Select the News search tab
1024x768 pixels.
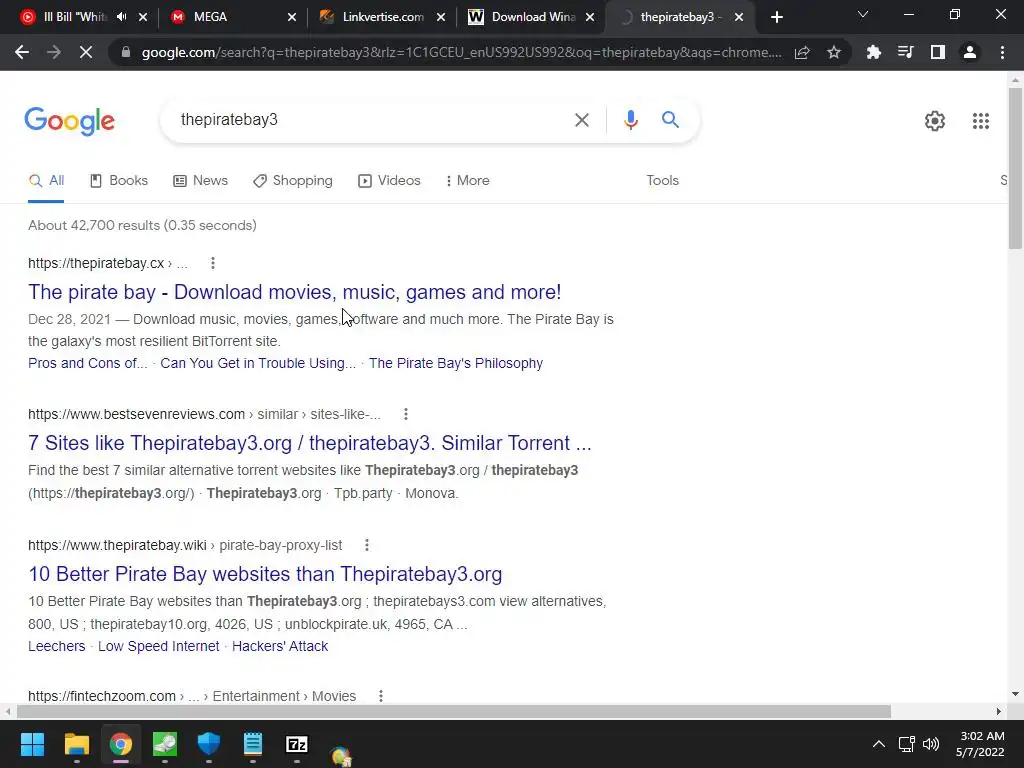(x=200, y=180)
